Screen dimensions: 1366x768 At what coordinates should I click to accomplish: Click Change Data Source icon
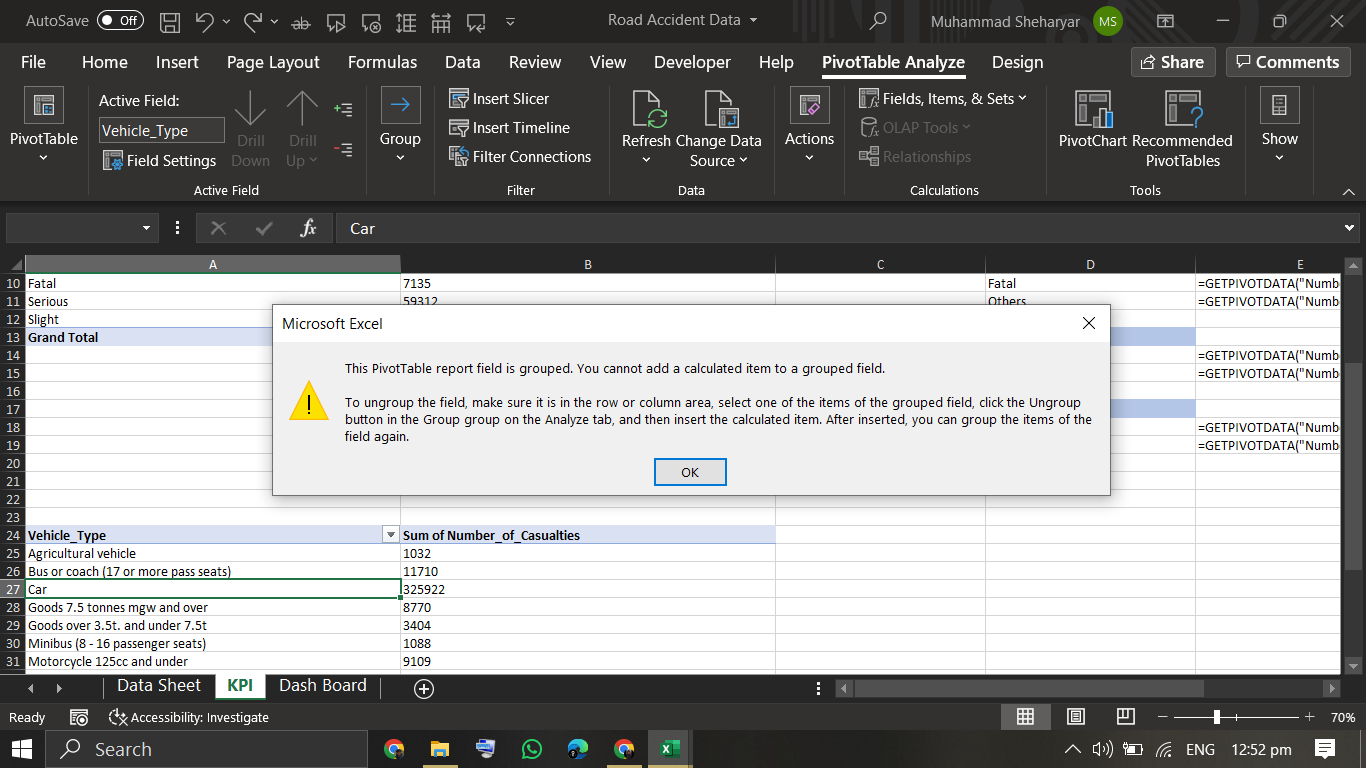pos(719,109)
